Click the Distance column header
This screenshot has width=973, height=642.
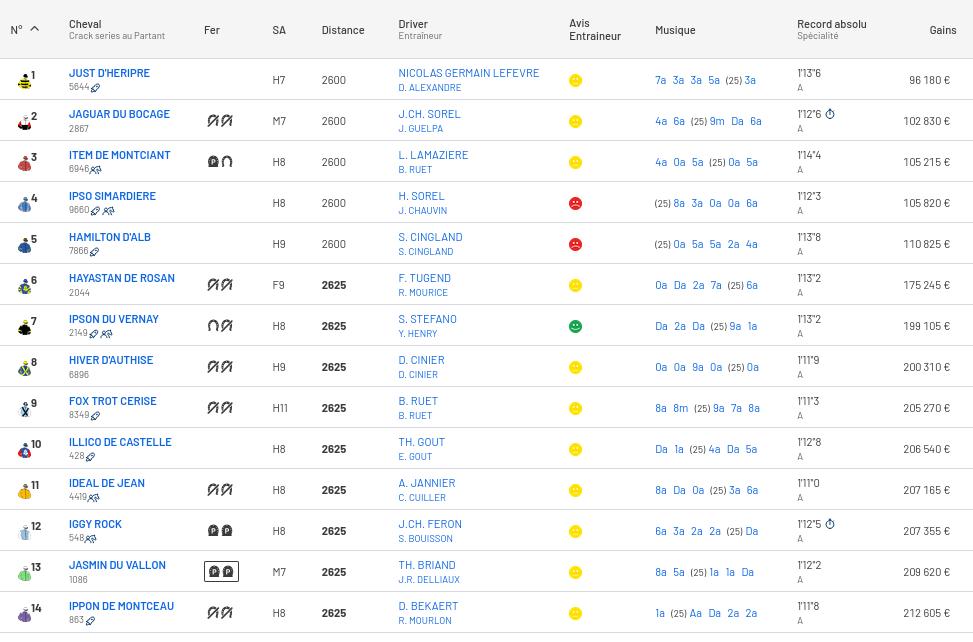coord(342,30)
